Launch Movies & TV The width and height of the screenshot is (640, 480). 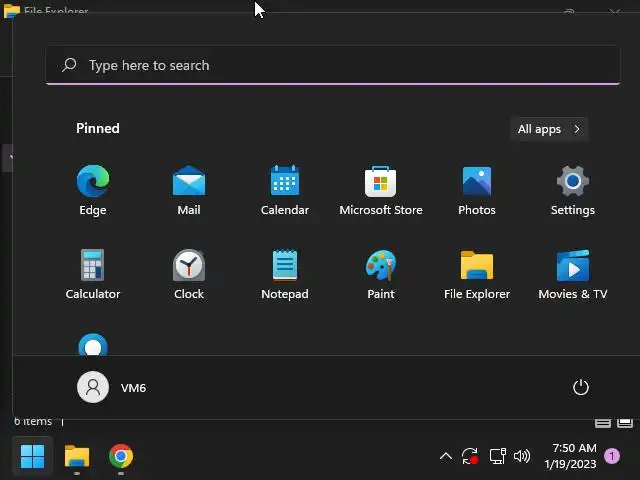(x=573, y=274)
